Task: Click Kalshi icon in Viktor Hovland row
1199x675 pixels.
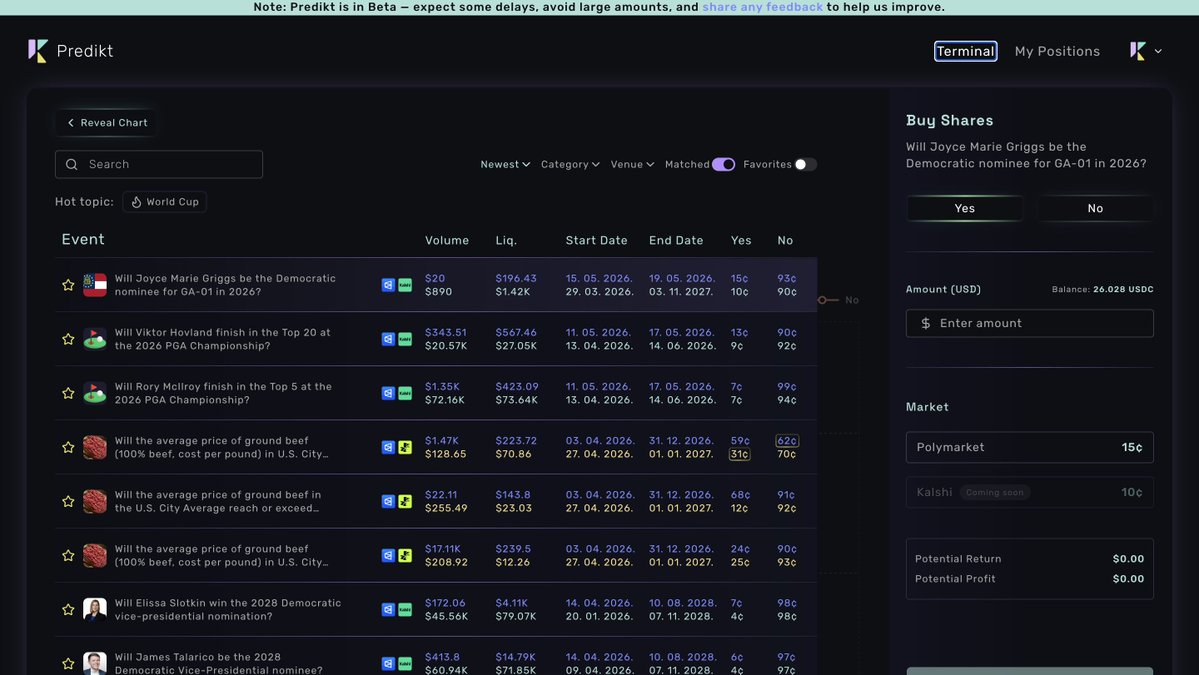Action: [x=405, y=339]
